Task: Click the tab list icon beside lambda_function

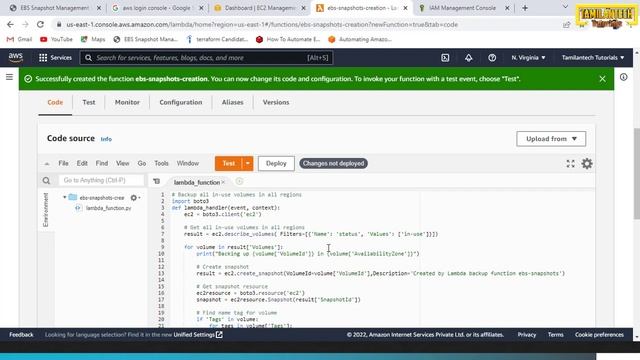Action: point(157,182)
